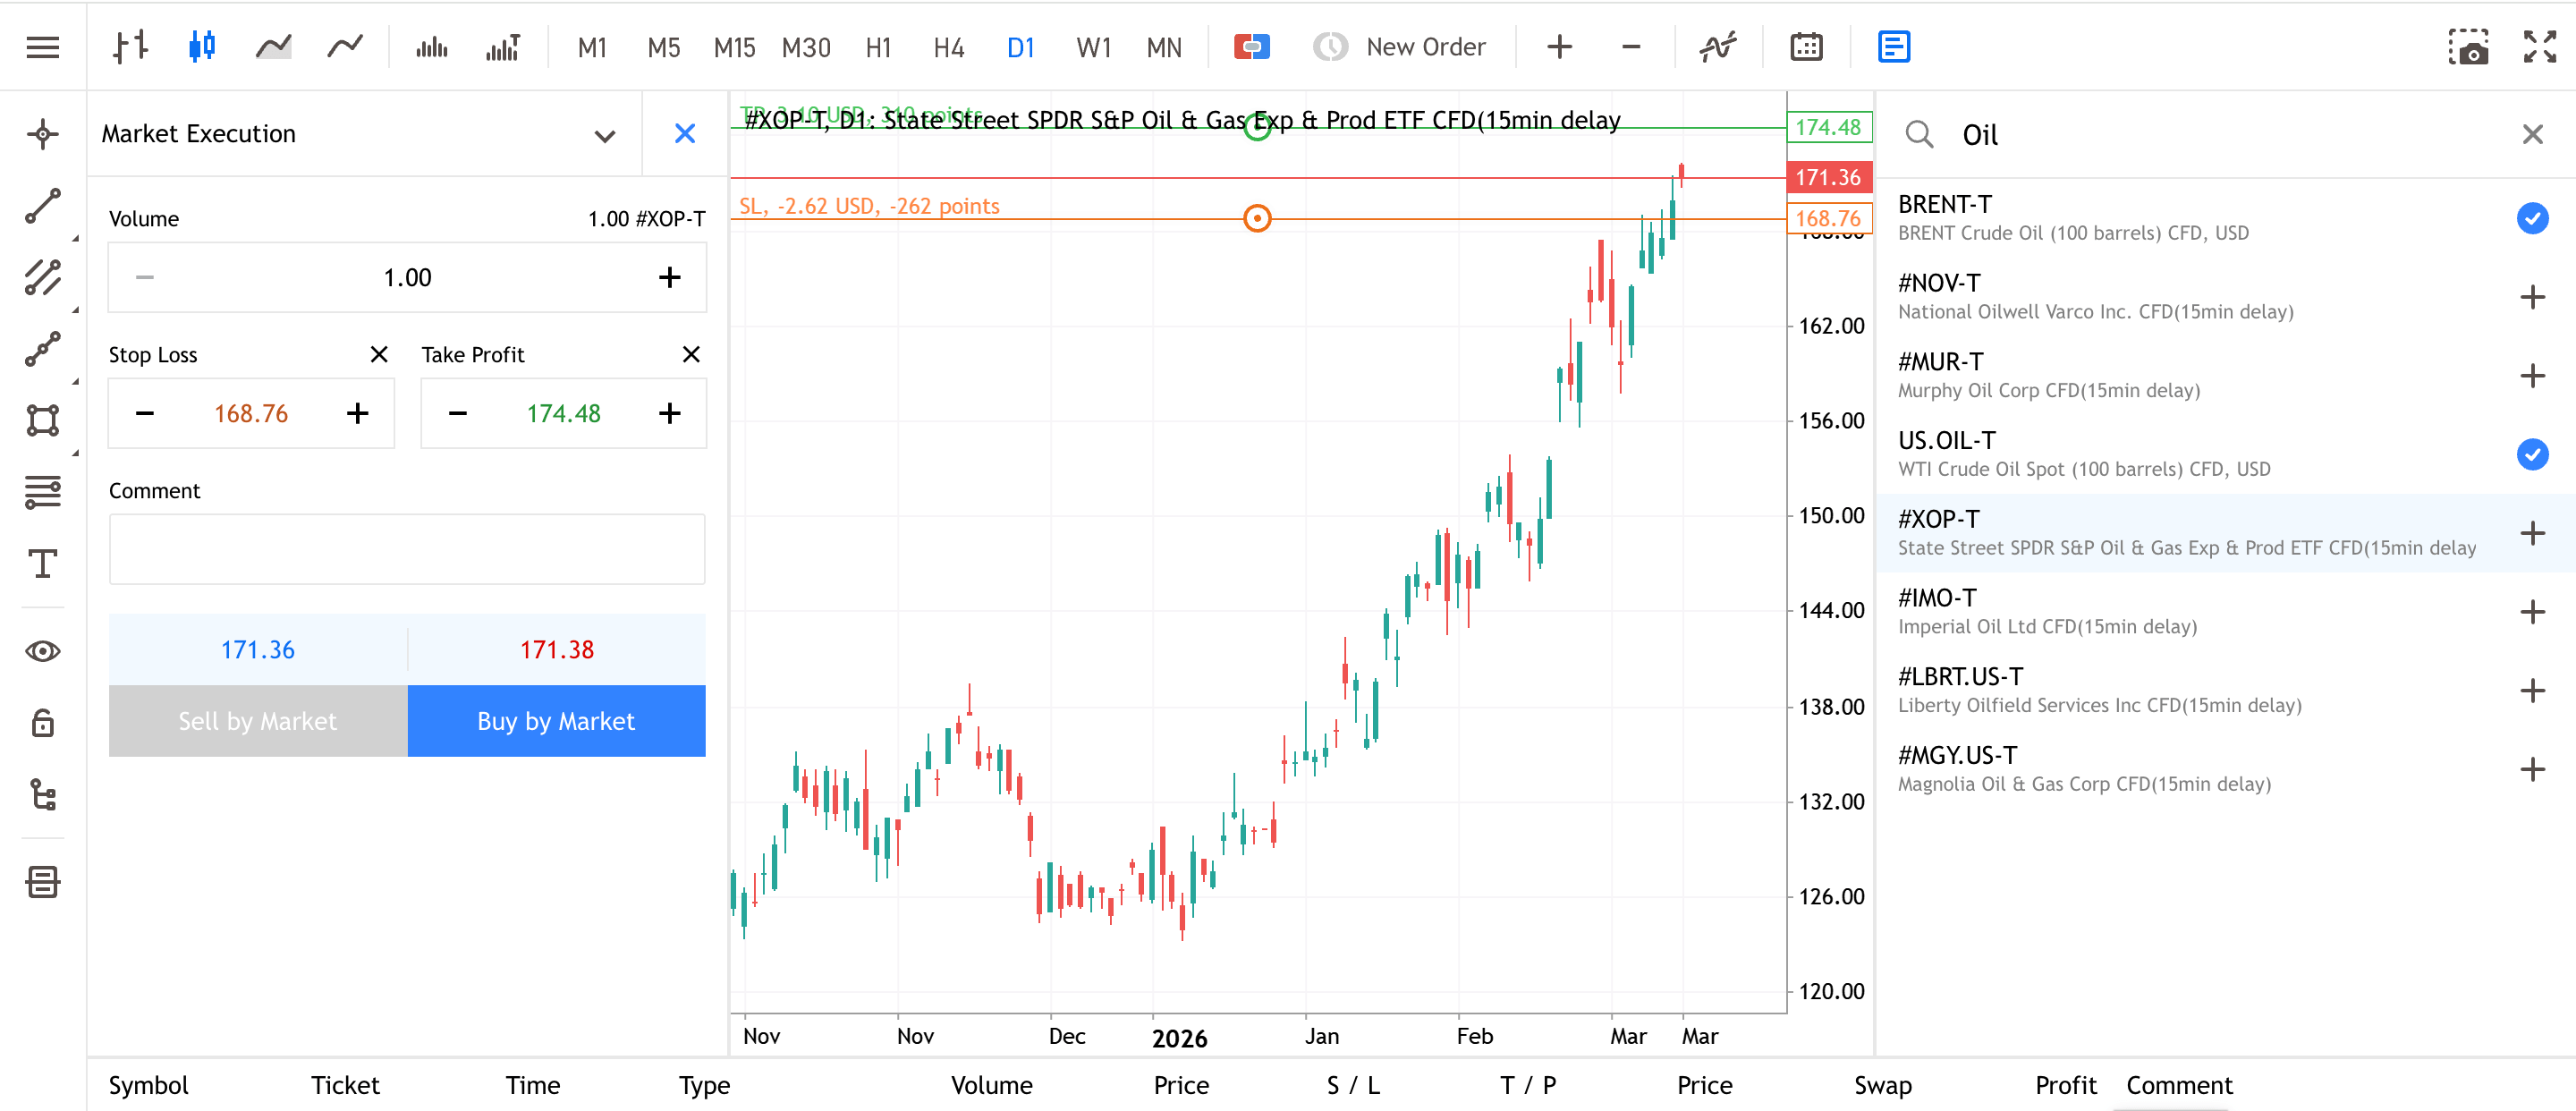Viewport: 2576px width, 1111px height.
Task: Increase the Stop Loss 168.76 value
Action: pyautogui.click(x=357, y=413)
